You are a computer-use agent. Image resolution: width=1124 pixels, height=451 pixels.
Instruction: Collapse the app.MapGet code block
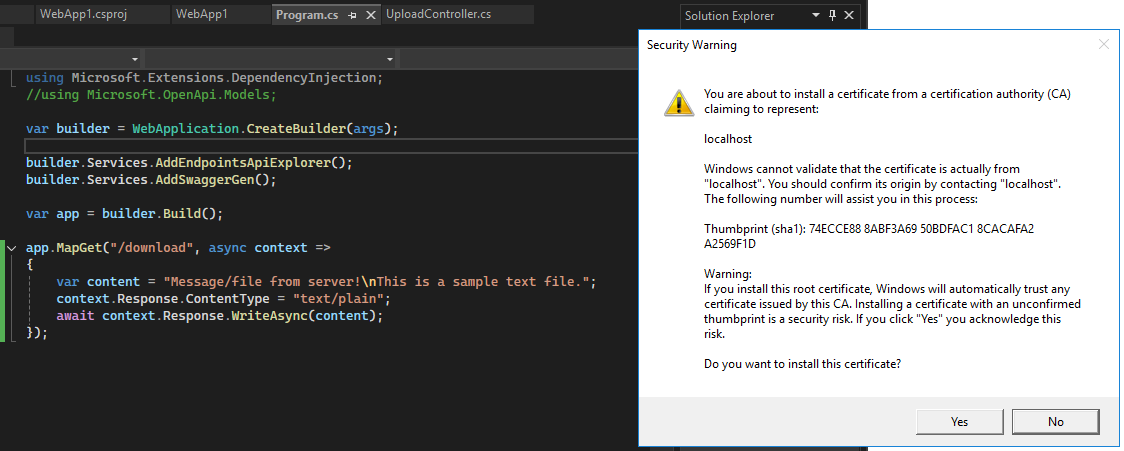12,247
